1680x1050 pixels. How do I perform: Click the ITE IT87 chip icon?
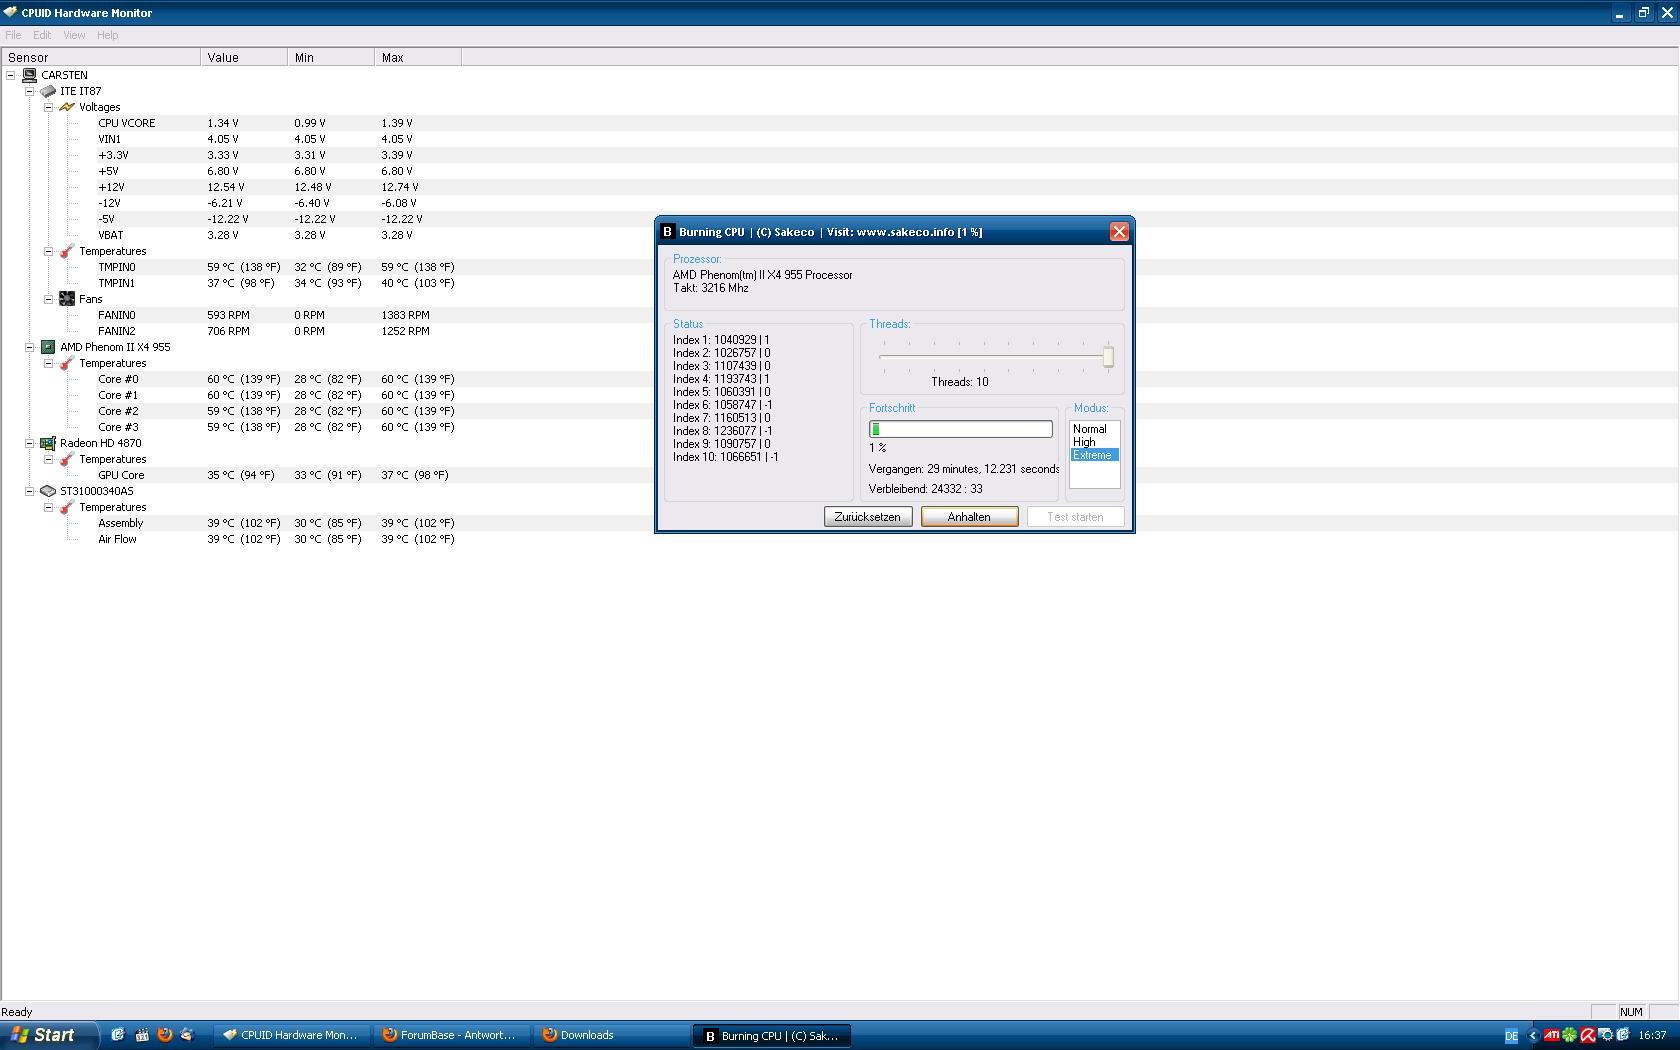coord(48,91)
